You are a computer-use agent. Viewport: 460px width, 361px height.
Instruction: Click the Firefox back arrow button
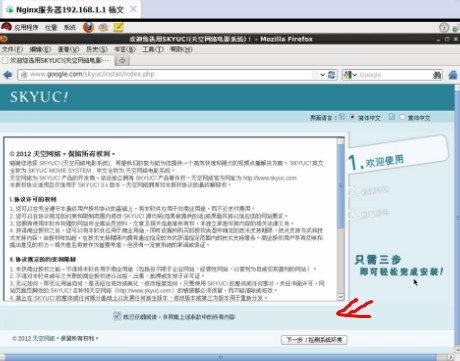tap(8, 75)
